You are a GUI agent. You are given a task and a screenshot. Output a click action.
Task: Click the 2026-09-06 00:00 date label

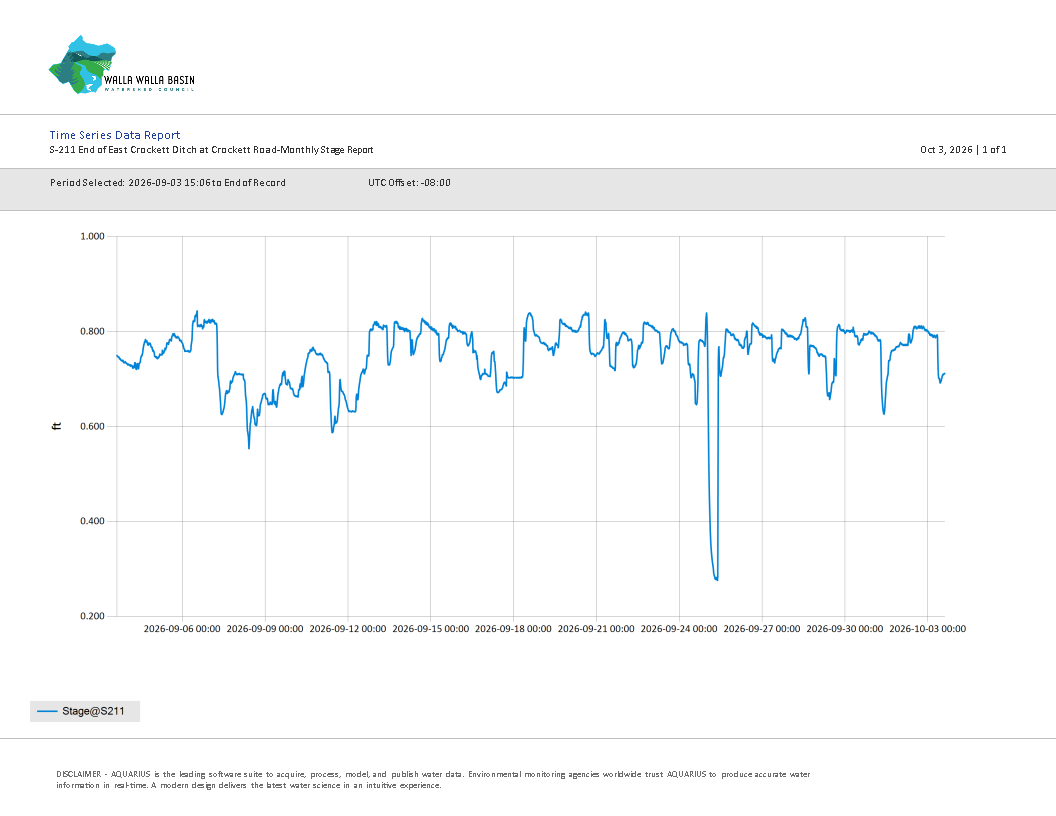tap(182, 629)
